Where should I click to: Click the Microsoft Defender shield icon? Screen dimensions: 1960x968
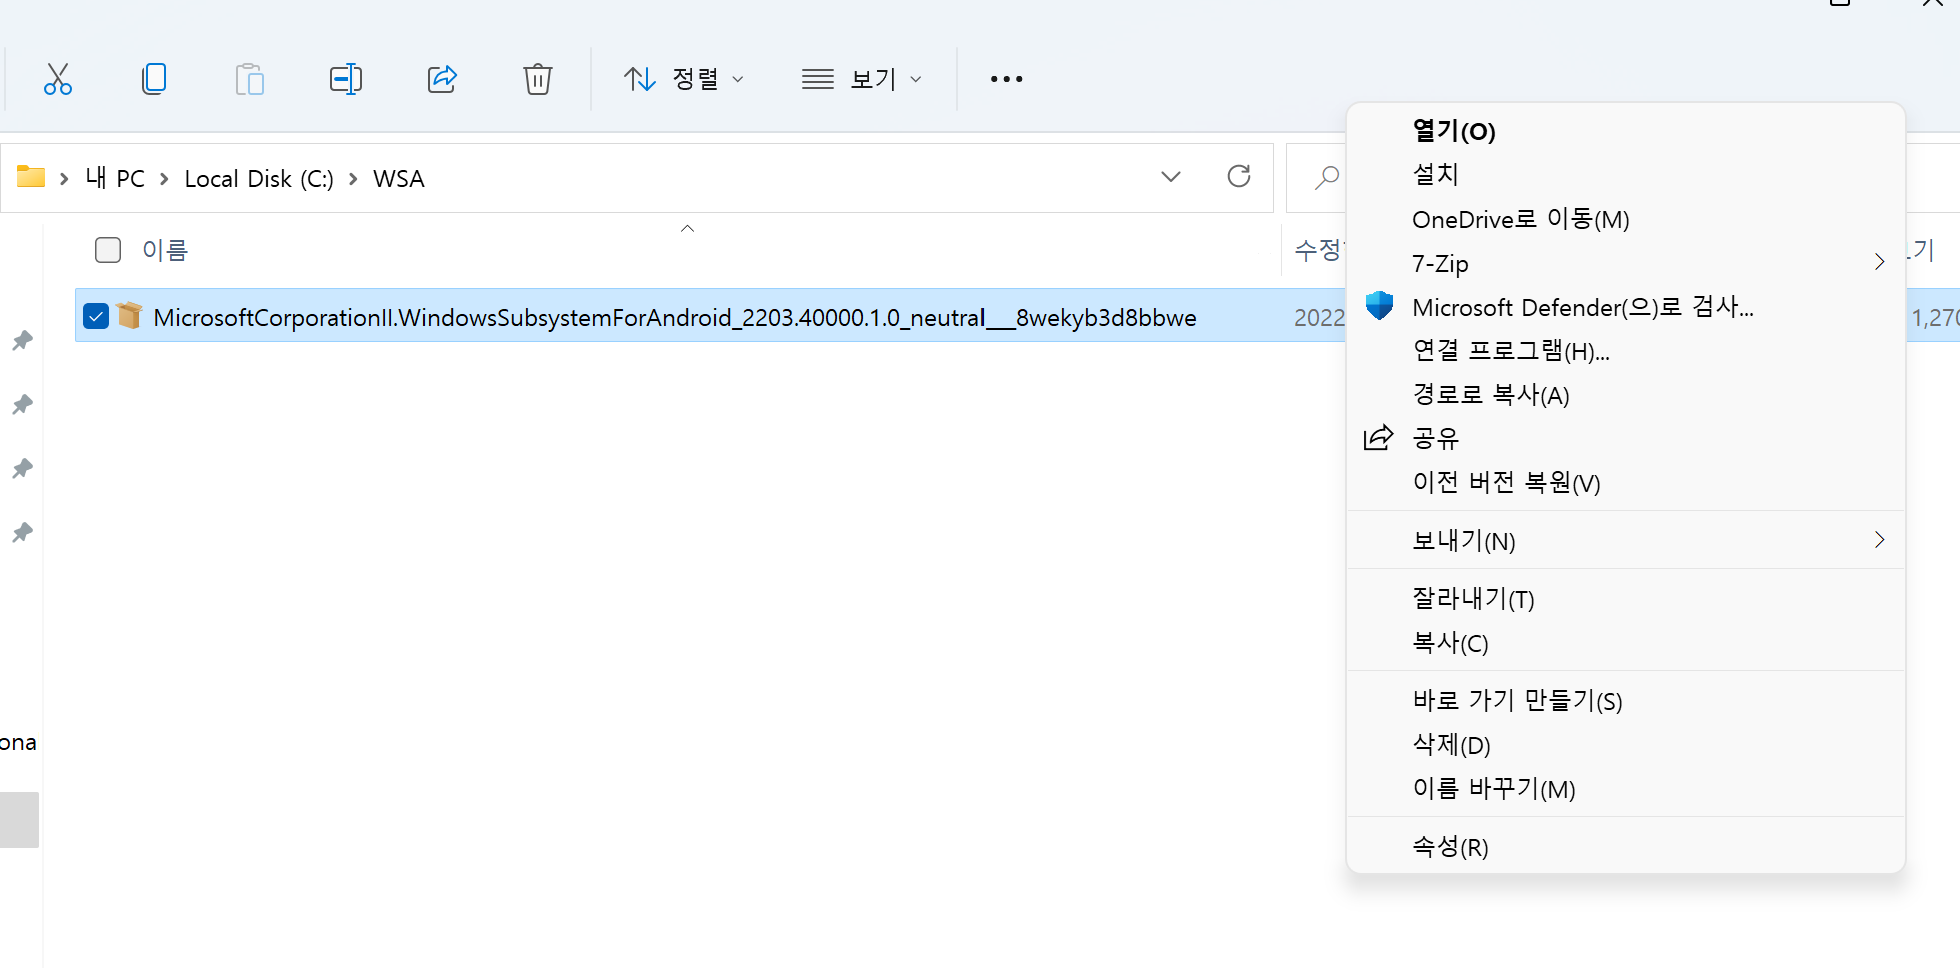[1379, 306]
